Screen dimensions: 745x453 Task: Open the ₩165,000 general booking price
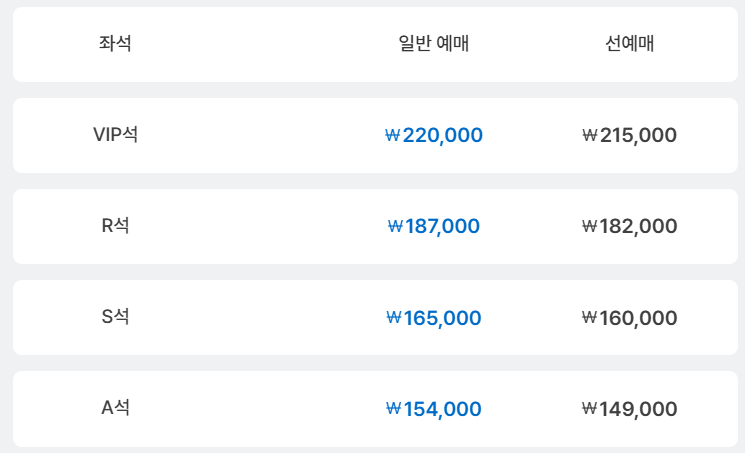434,318
